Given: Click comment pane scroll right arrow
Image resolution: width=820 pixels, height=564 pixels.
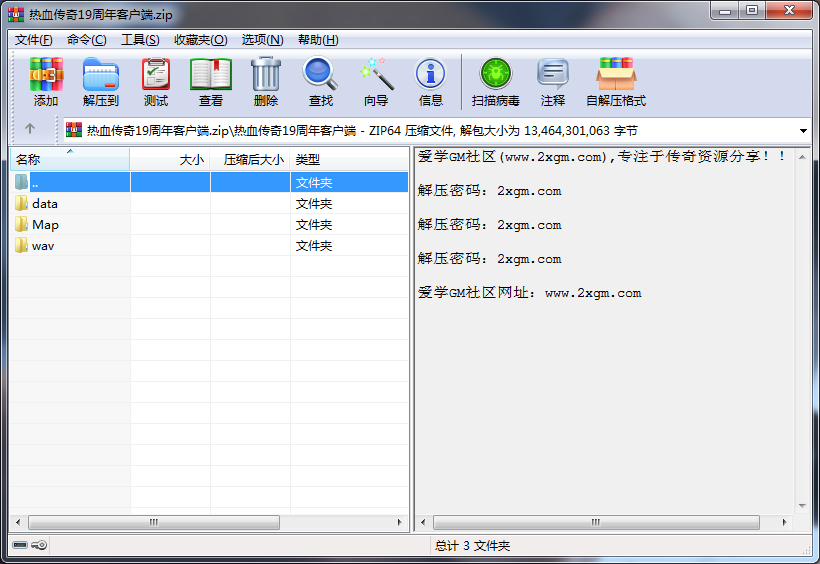Looking at the screenshot, I should [784, 522].
